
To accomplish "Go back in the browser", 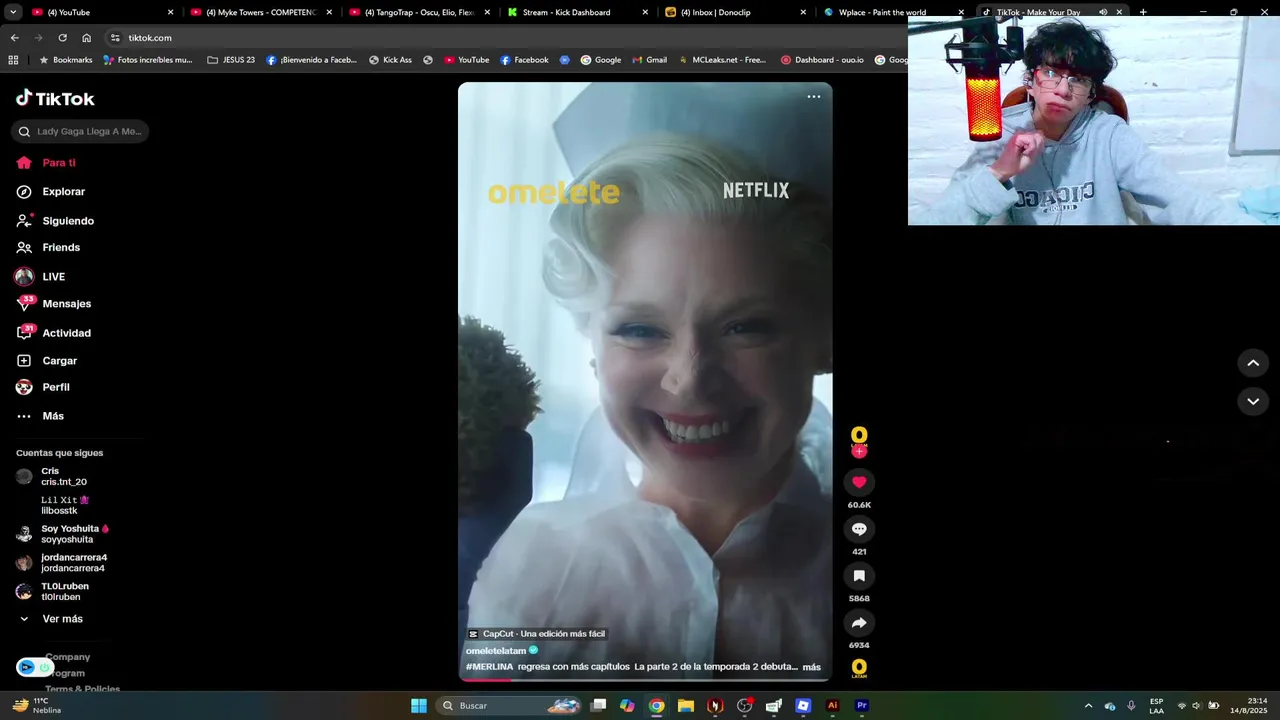I will (x=14, y=38).
